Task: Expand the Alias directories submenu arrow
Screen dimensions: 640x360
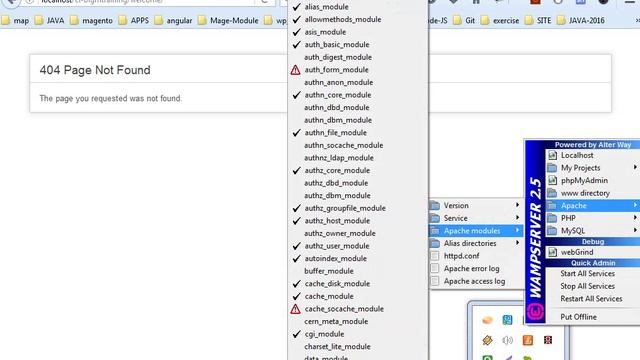Action: click(518, 243)
